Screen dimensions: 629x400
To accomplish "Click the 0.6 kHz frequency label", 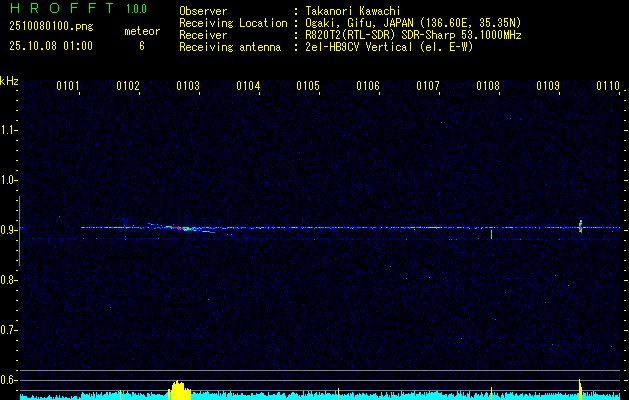I will pos(8,380).
